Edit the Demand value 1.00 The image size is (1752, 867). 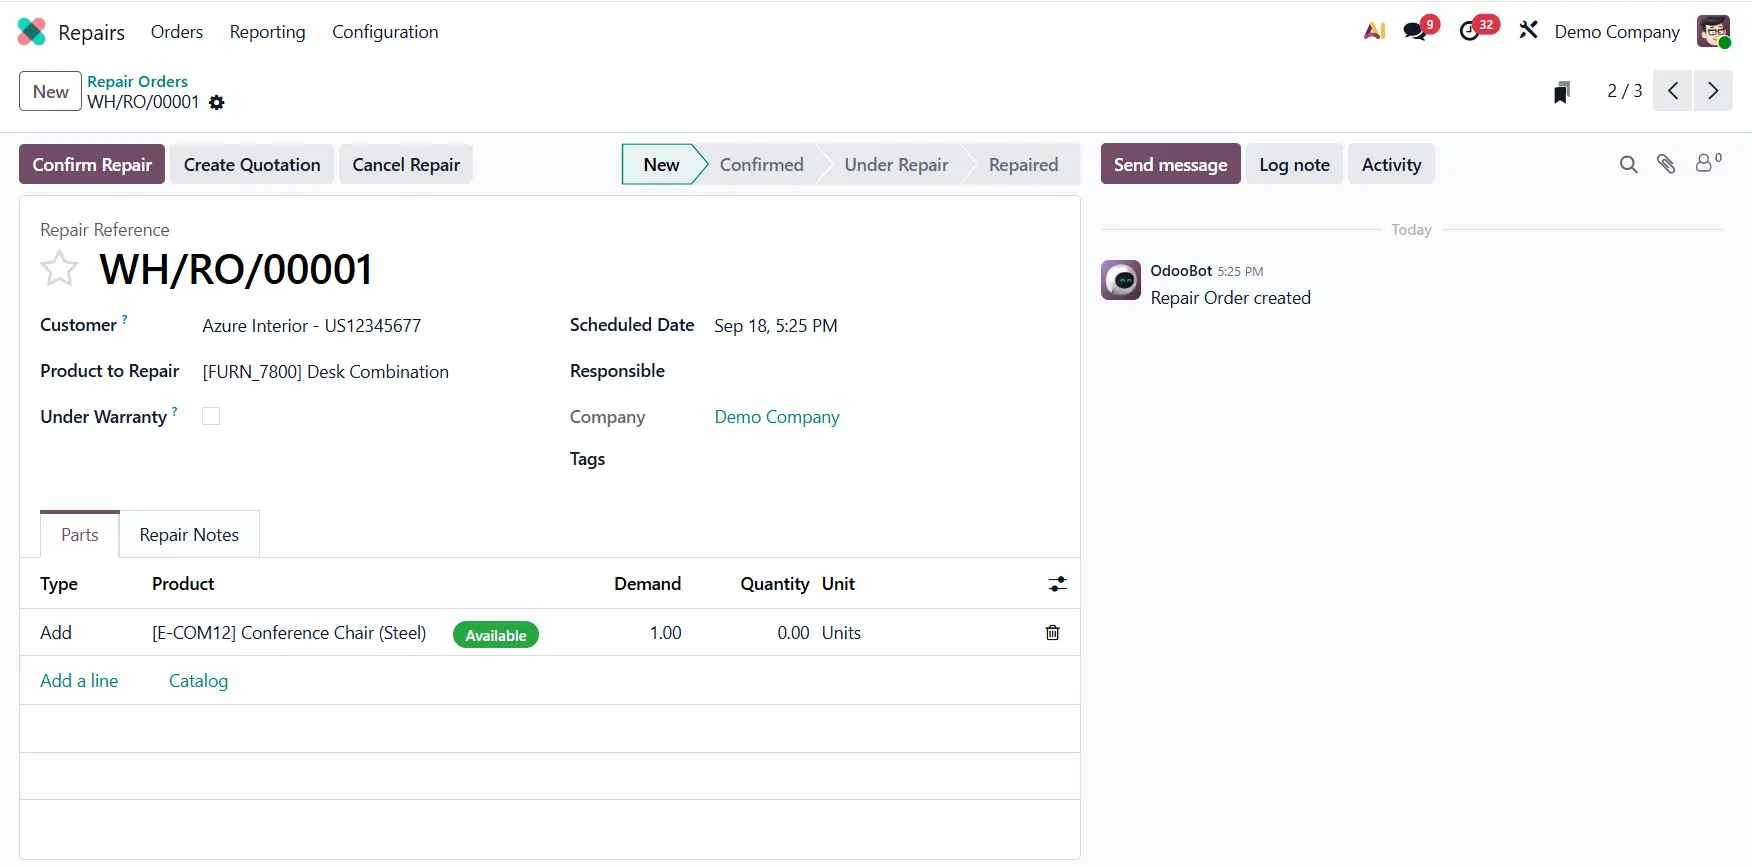pos(665,633)
